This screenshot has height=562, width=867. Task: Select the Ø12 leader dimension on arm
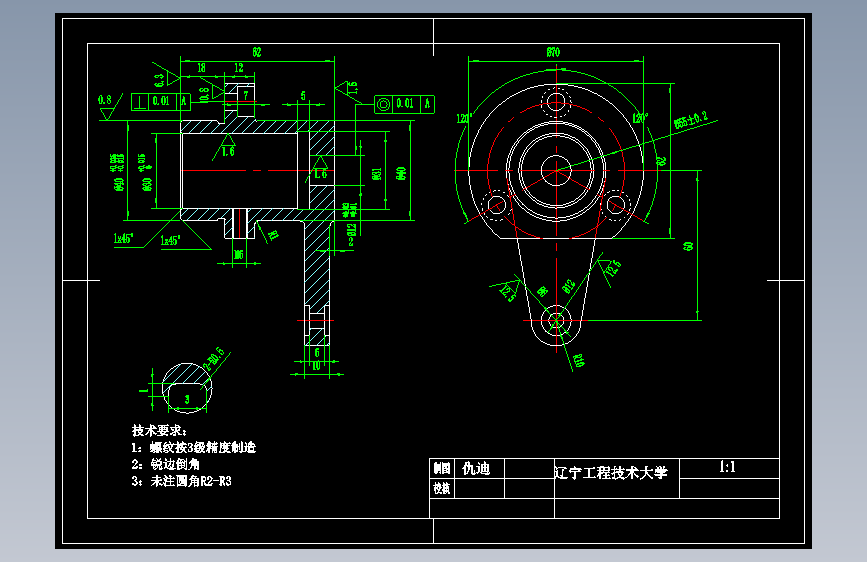pyautogui.click(x=568, y=287)
